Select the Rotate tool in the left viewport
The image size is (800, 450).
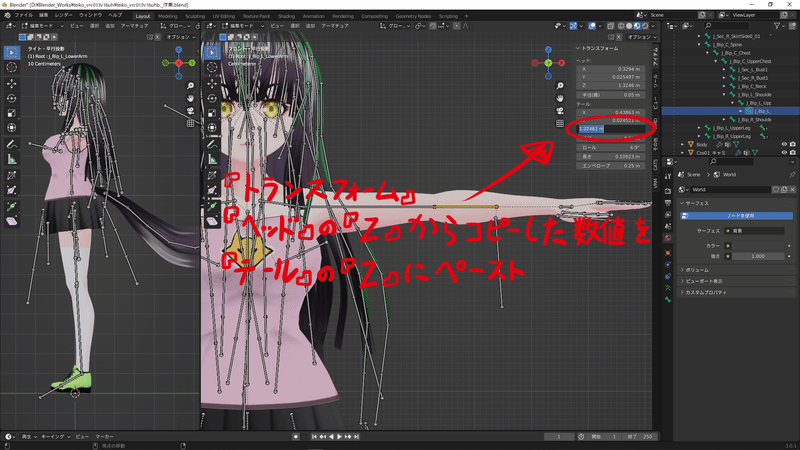(12, 98)
